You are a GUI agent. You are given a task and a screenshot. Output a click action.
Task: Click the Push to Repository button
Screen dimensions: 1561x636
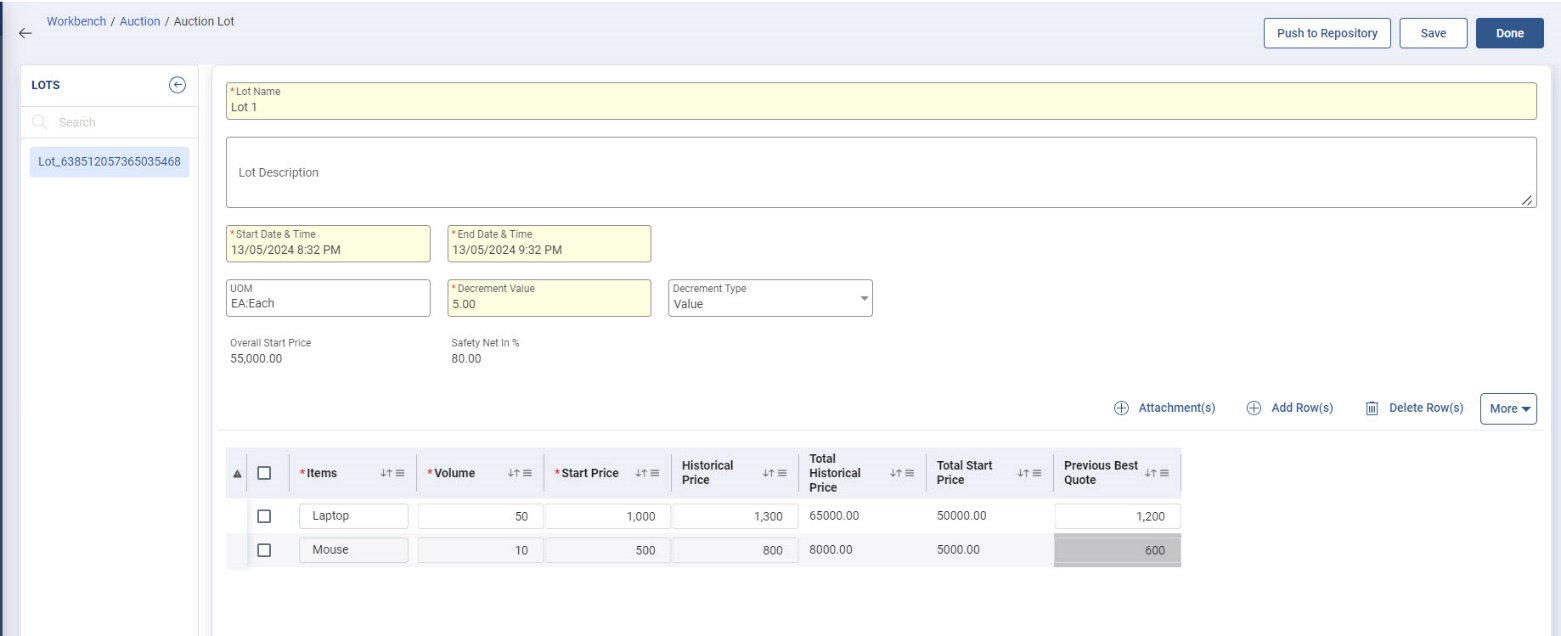[x=1327, y=33]
